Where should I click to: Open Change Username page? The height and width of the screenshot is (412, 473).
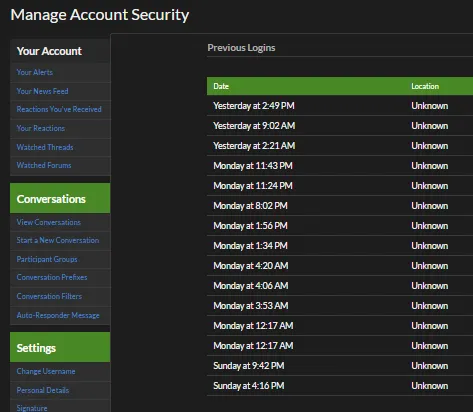[46, 371]
